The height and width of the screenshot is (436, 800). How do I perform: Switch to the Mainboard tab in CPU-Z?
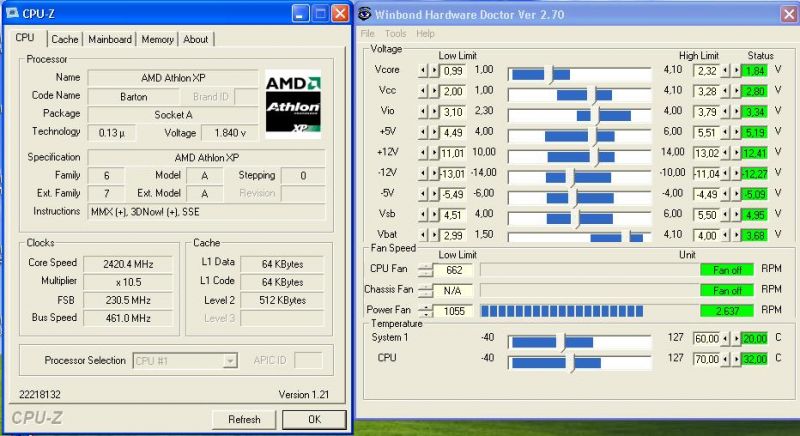[110, 39]
